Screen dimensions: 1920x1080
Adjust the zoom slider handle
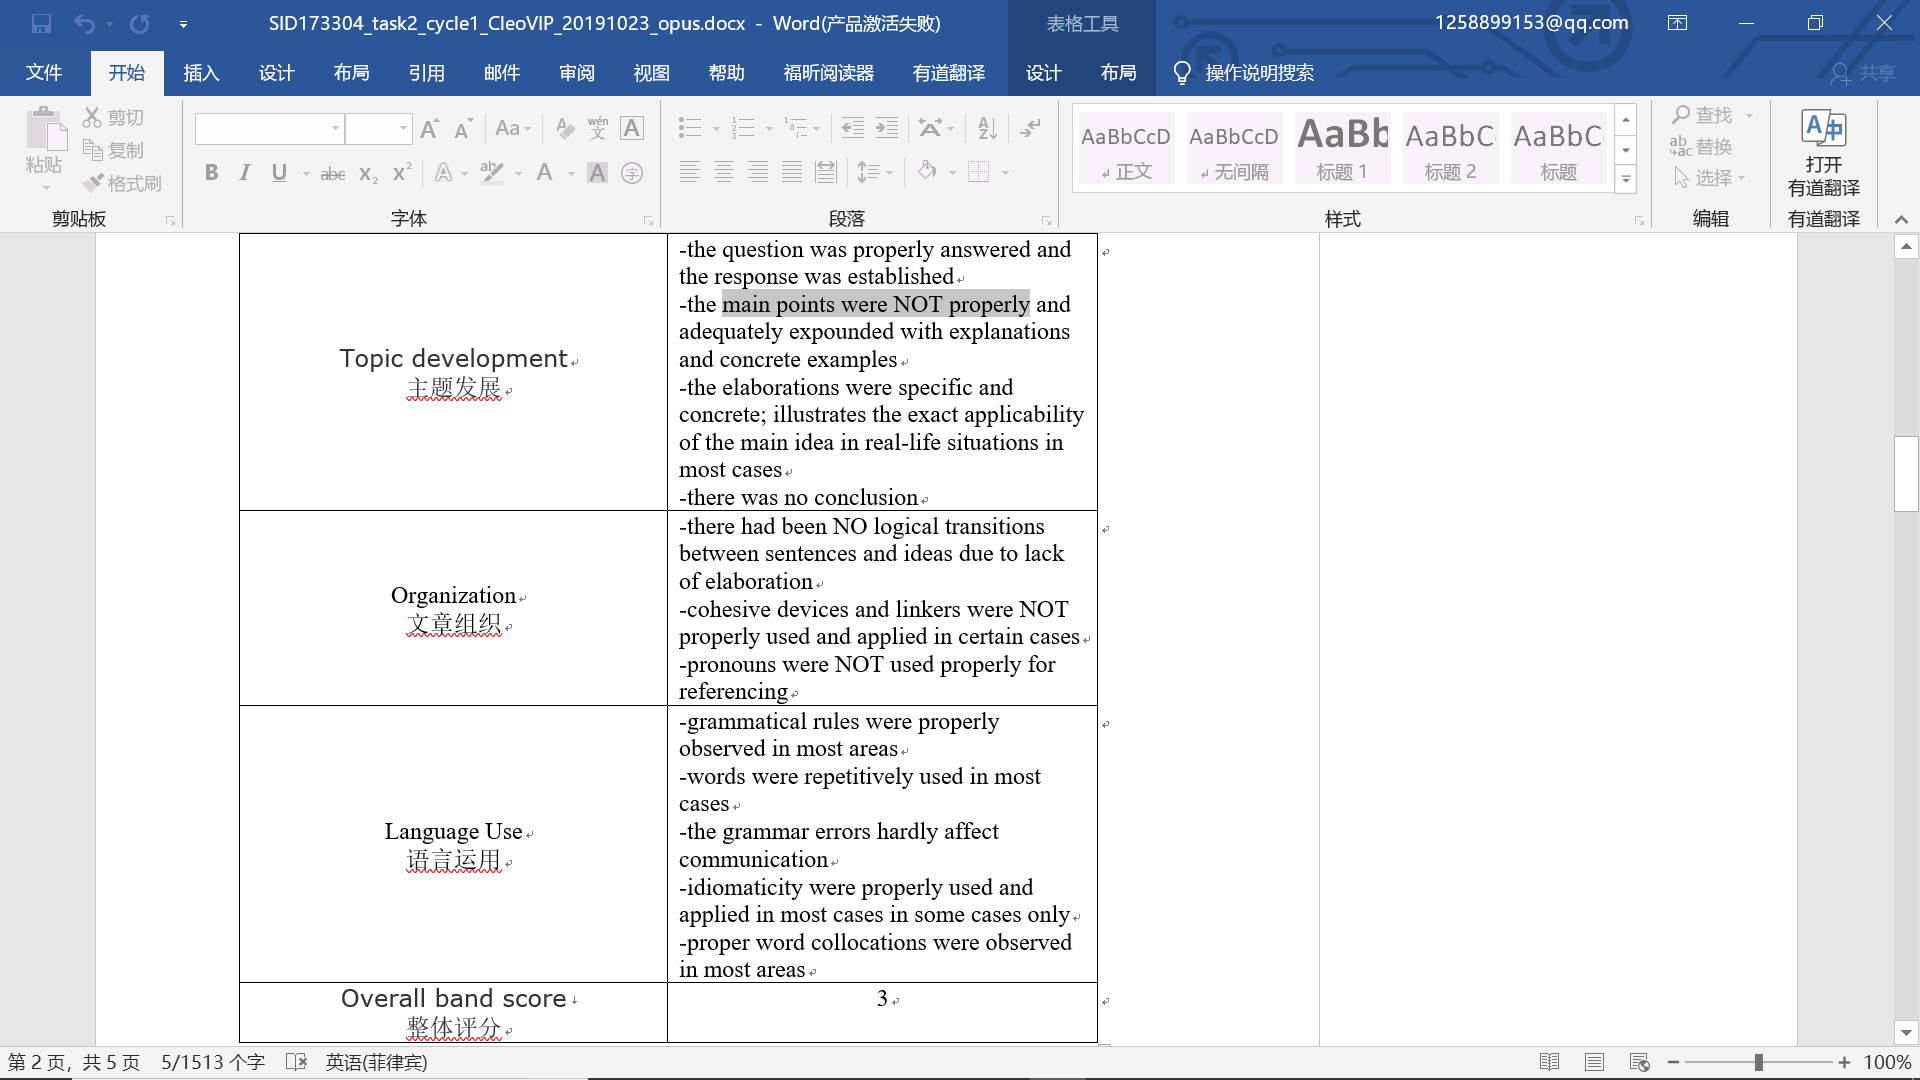tap(1758, 1062)
